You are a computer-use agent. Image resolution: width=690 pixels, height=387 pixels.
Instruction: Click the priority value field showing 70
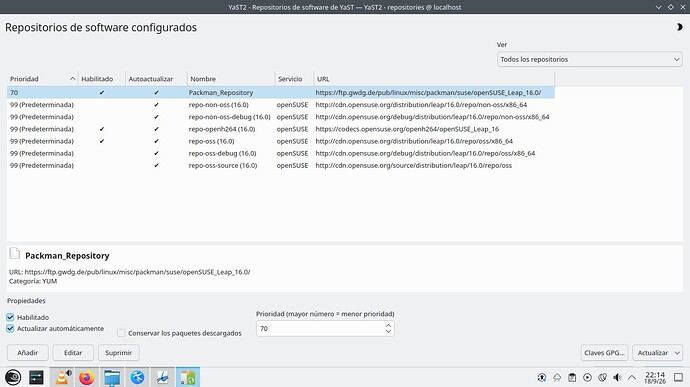point(320,328)
